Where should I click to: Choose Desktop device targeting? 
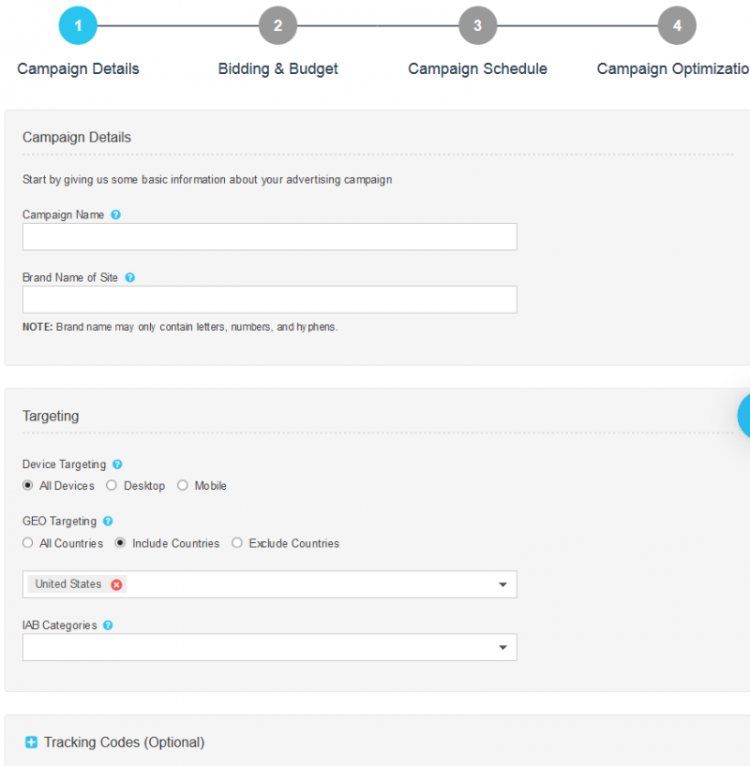[111, 485]
